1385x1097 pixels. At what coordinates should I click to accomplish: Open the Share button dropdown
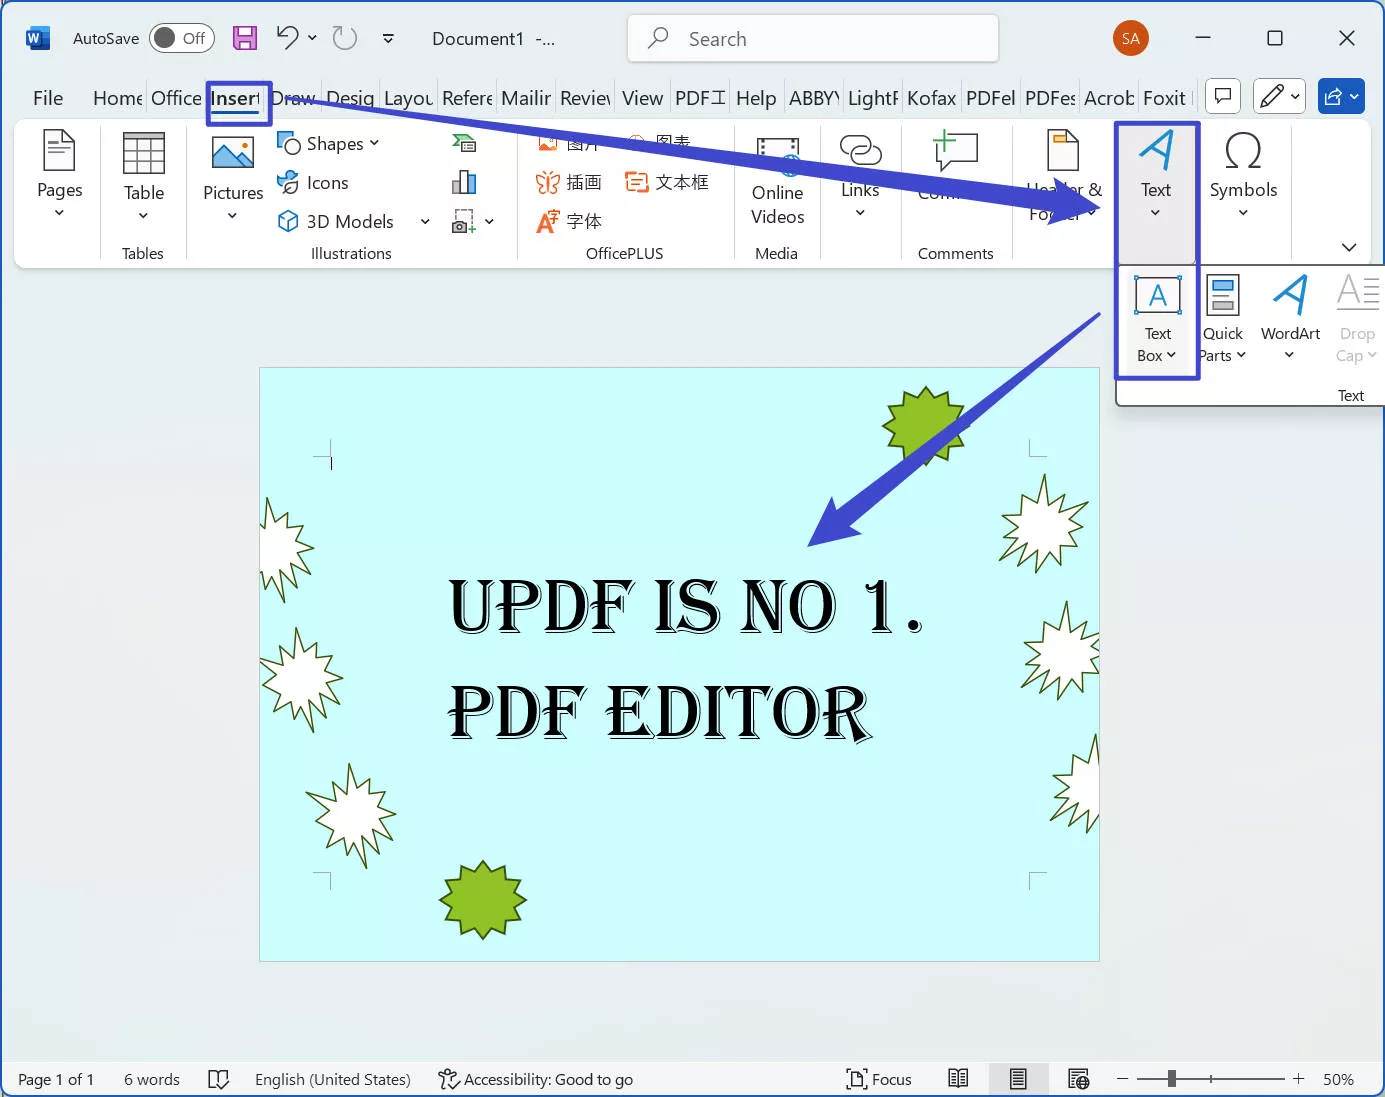(1341, 97)
